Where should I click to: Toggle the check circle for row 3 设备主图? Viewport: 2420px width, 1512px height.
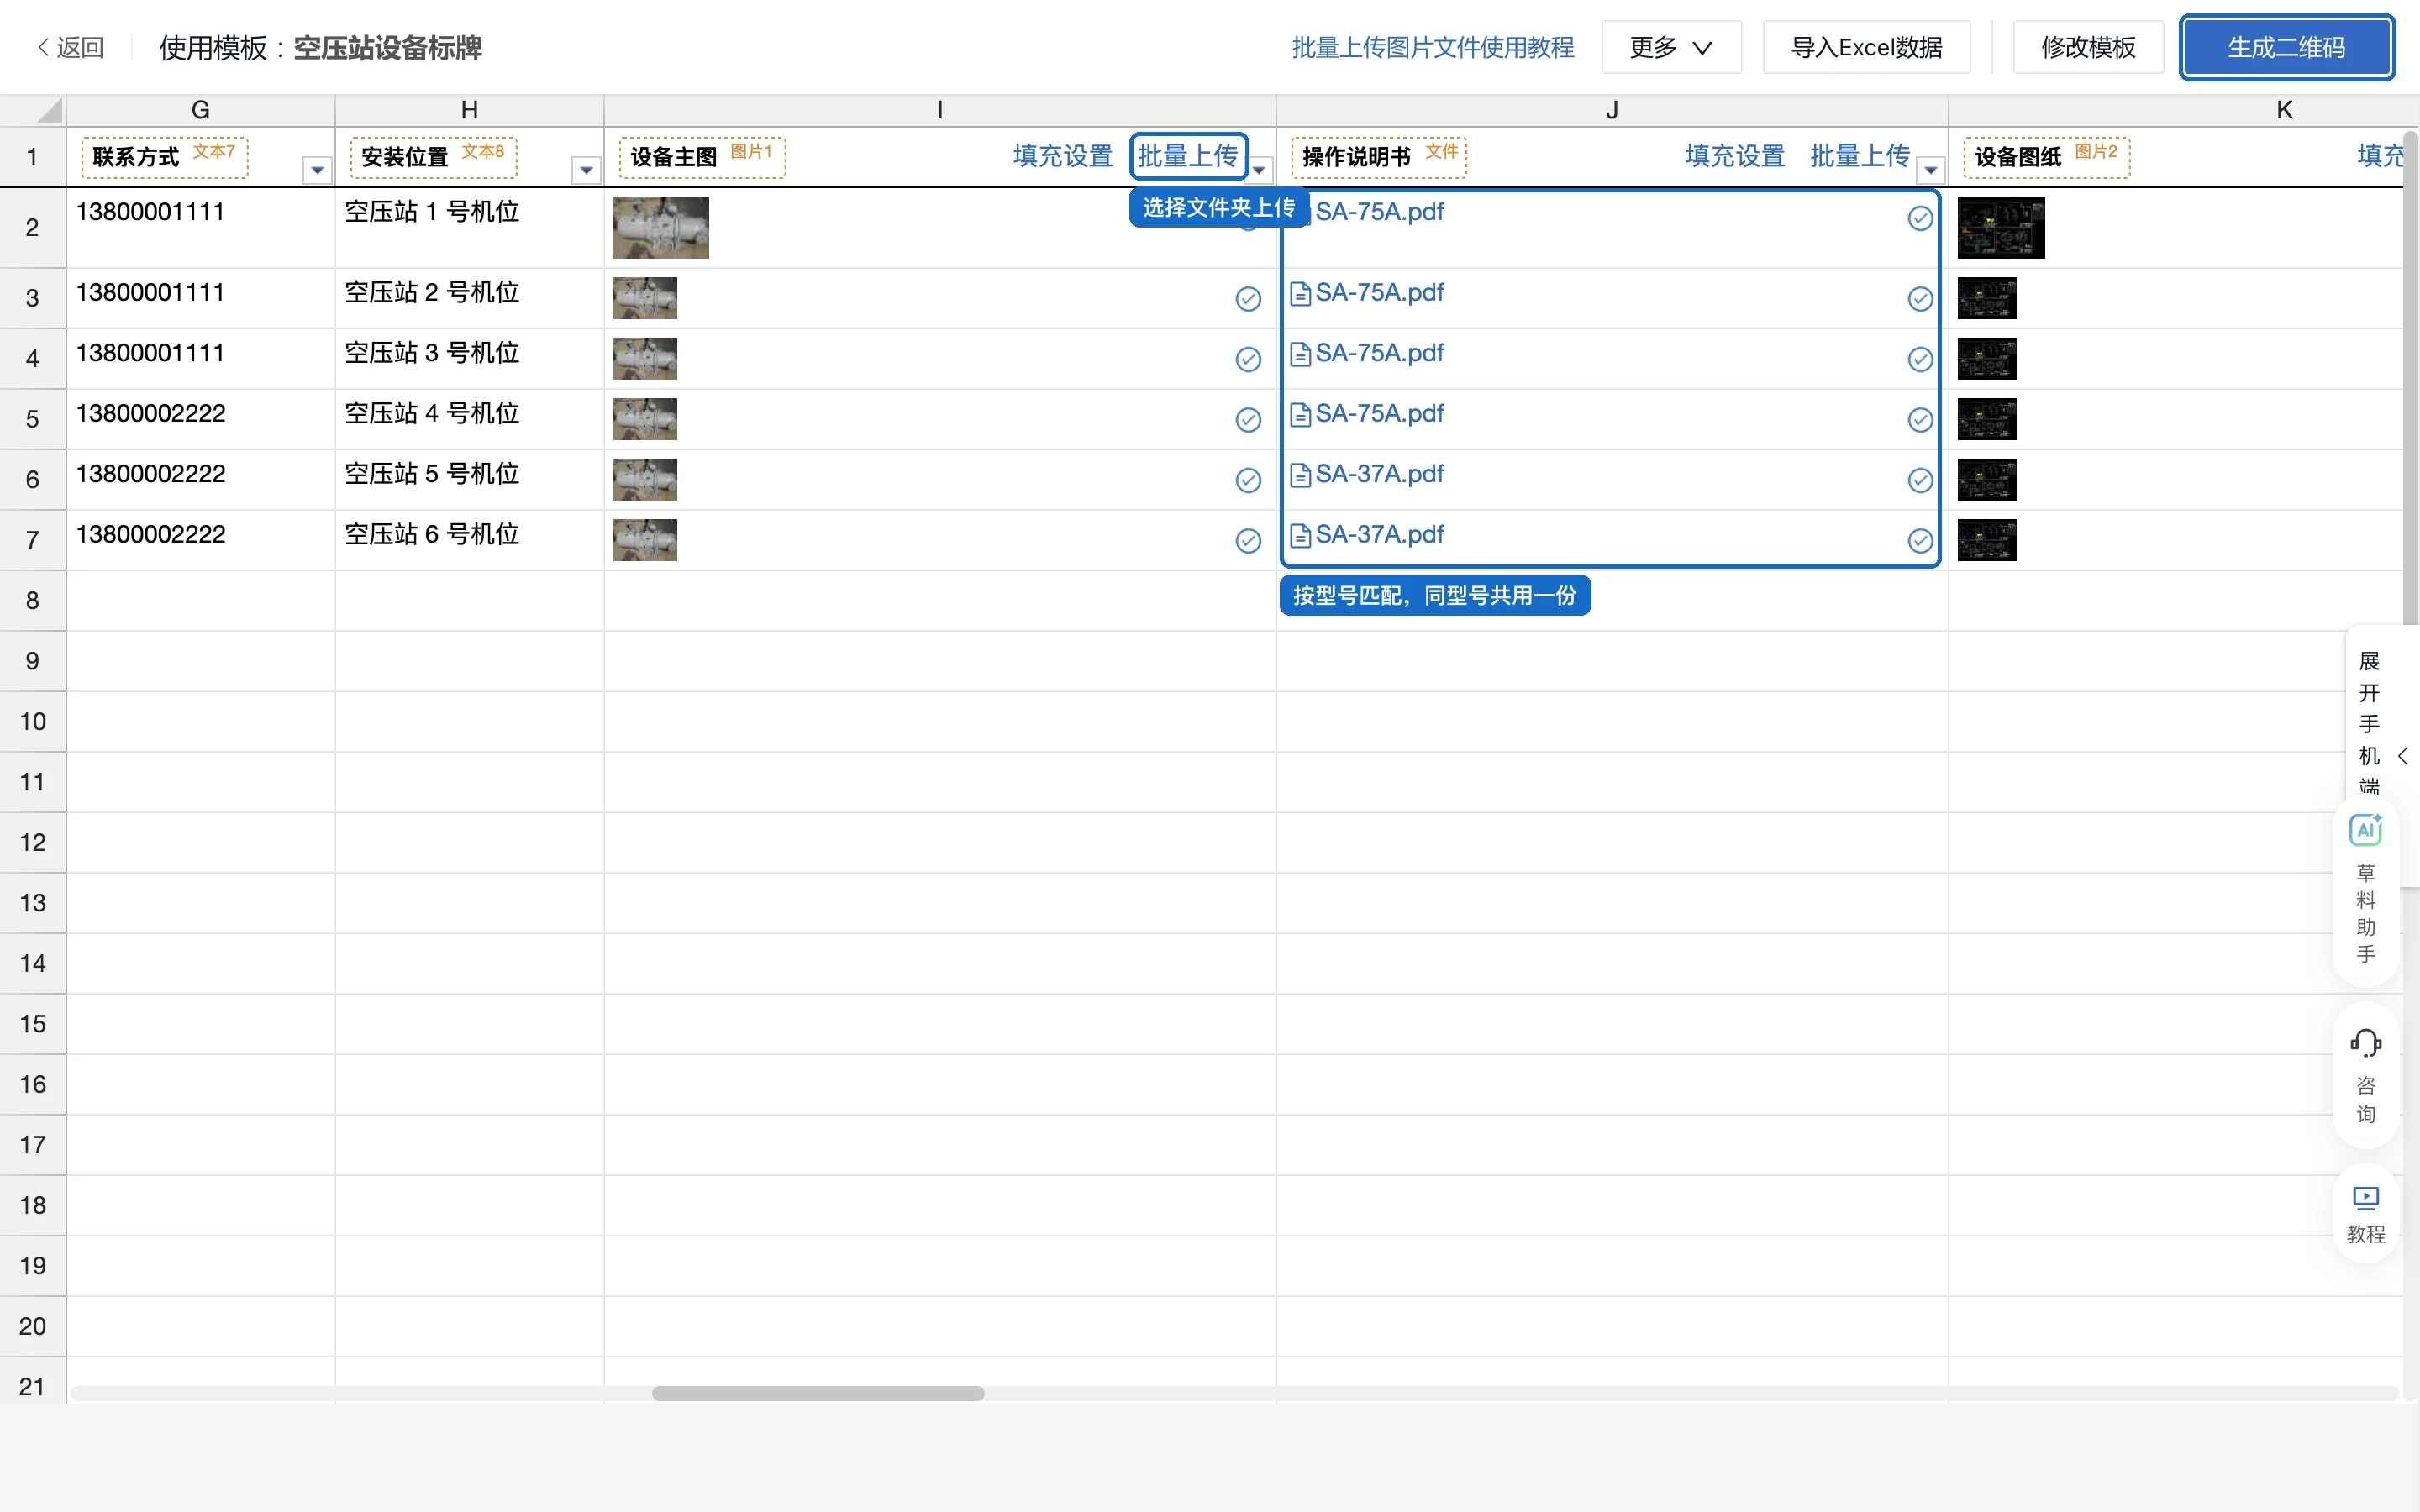click(x=1248, y=299)
